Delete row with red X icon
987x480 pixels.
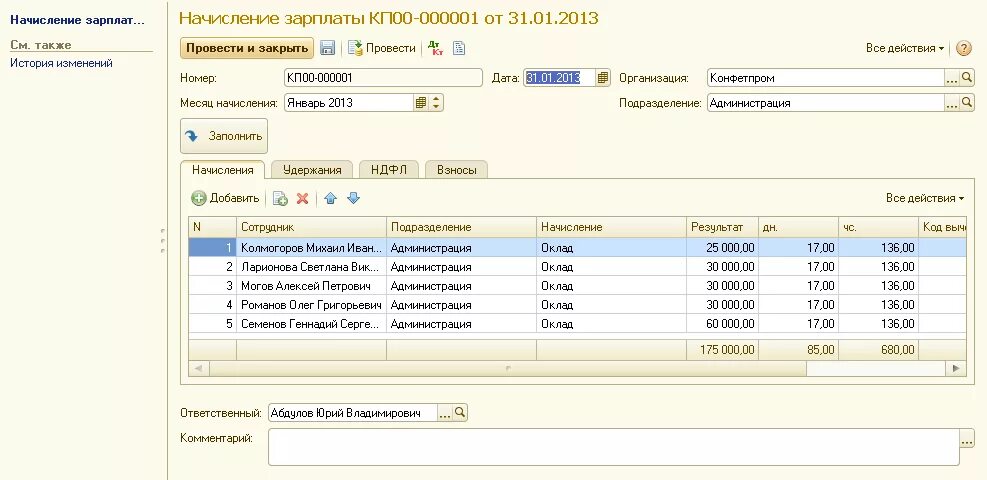point(302,199)
